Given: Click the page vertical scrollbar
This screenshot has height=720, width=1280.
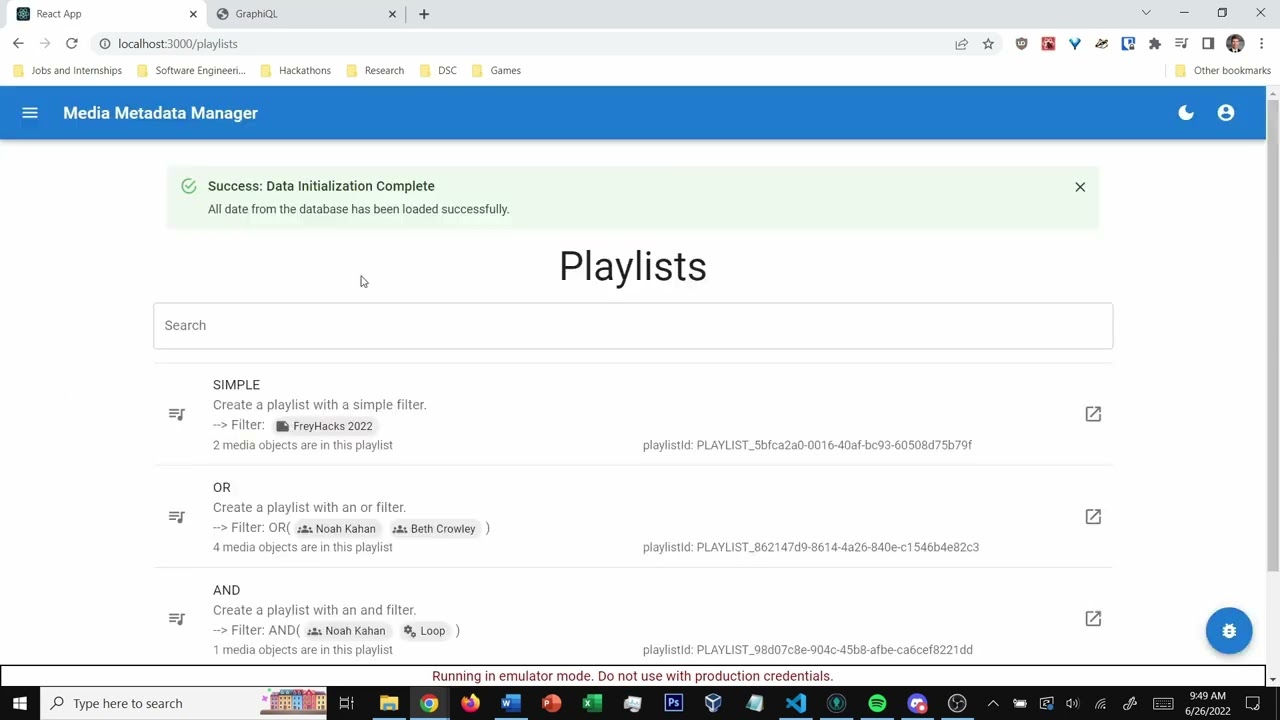Looking at the screenshot, I should [x=1273, y=335].
